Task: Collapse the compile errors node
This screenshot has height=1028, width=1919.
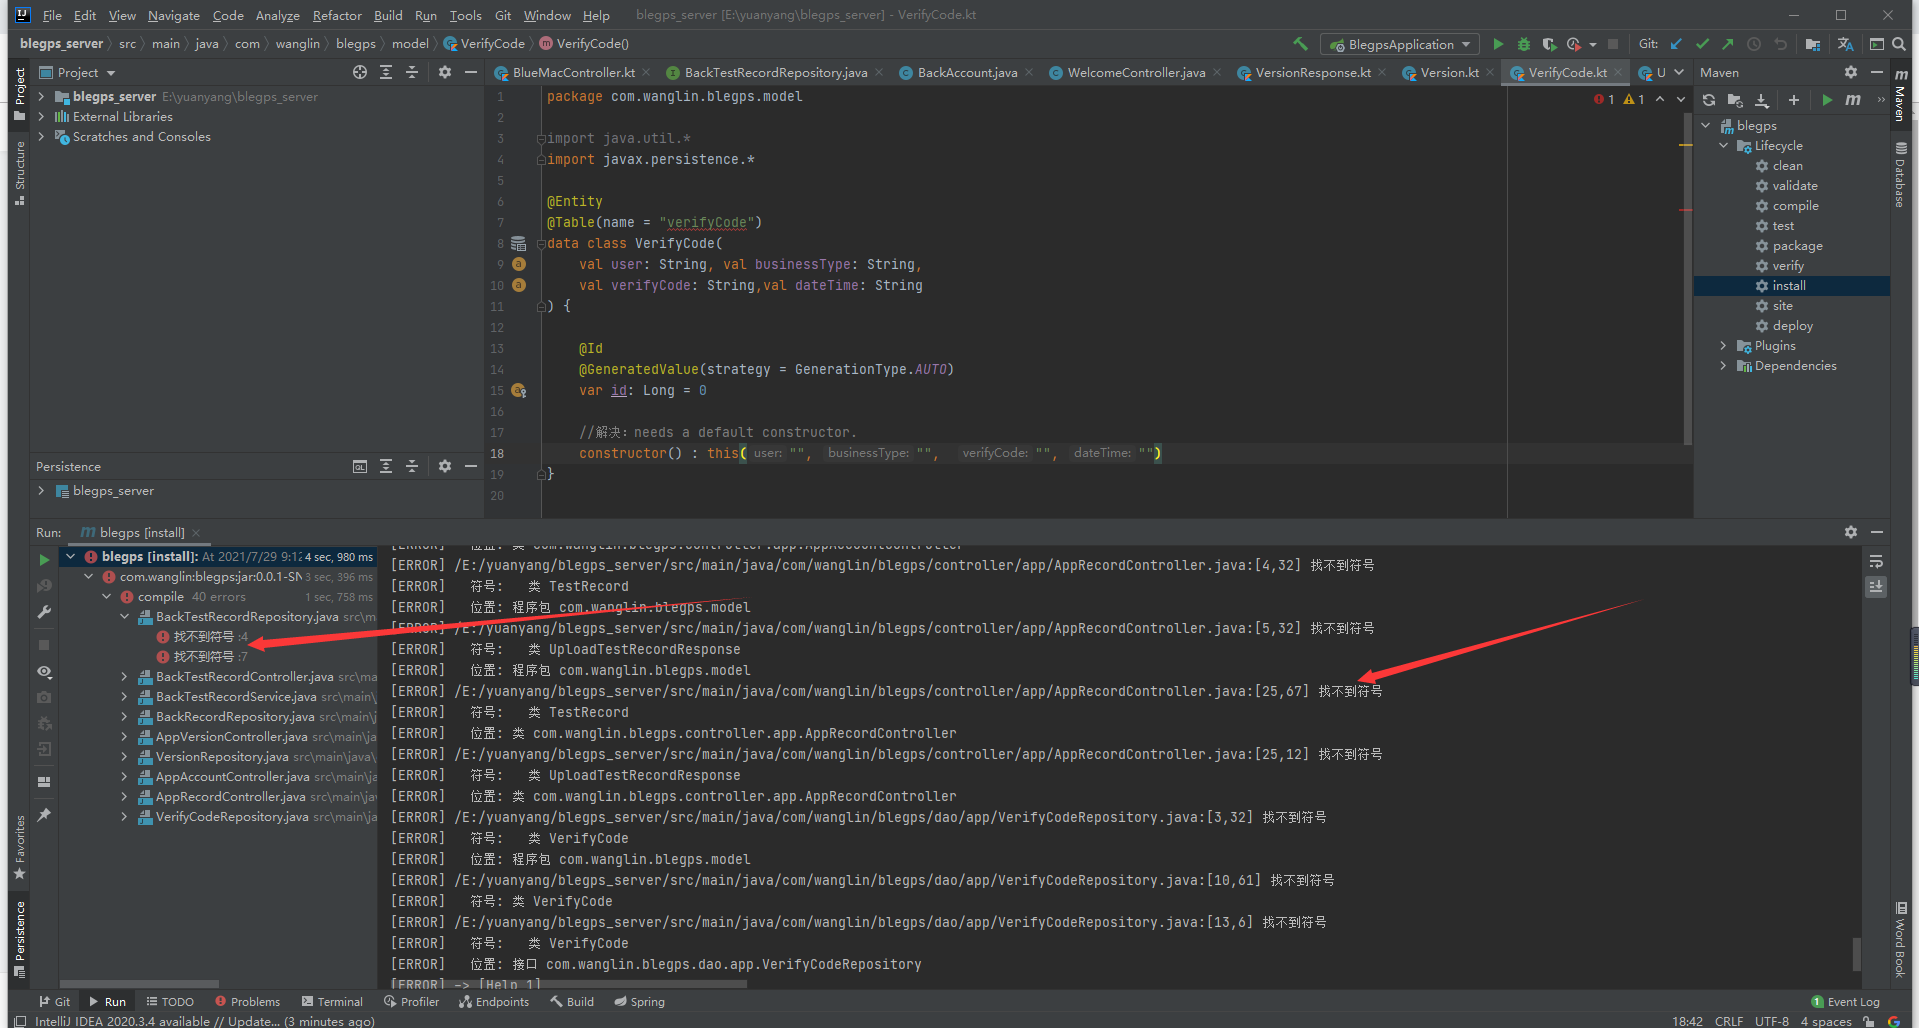Action: coord(106,596)
